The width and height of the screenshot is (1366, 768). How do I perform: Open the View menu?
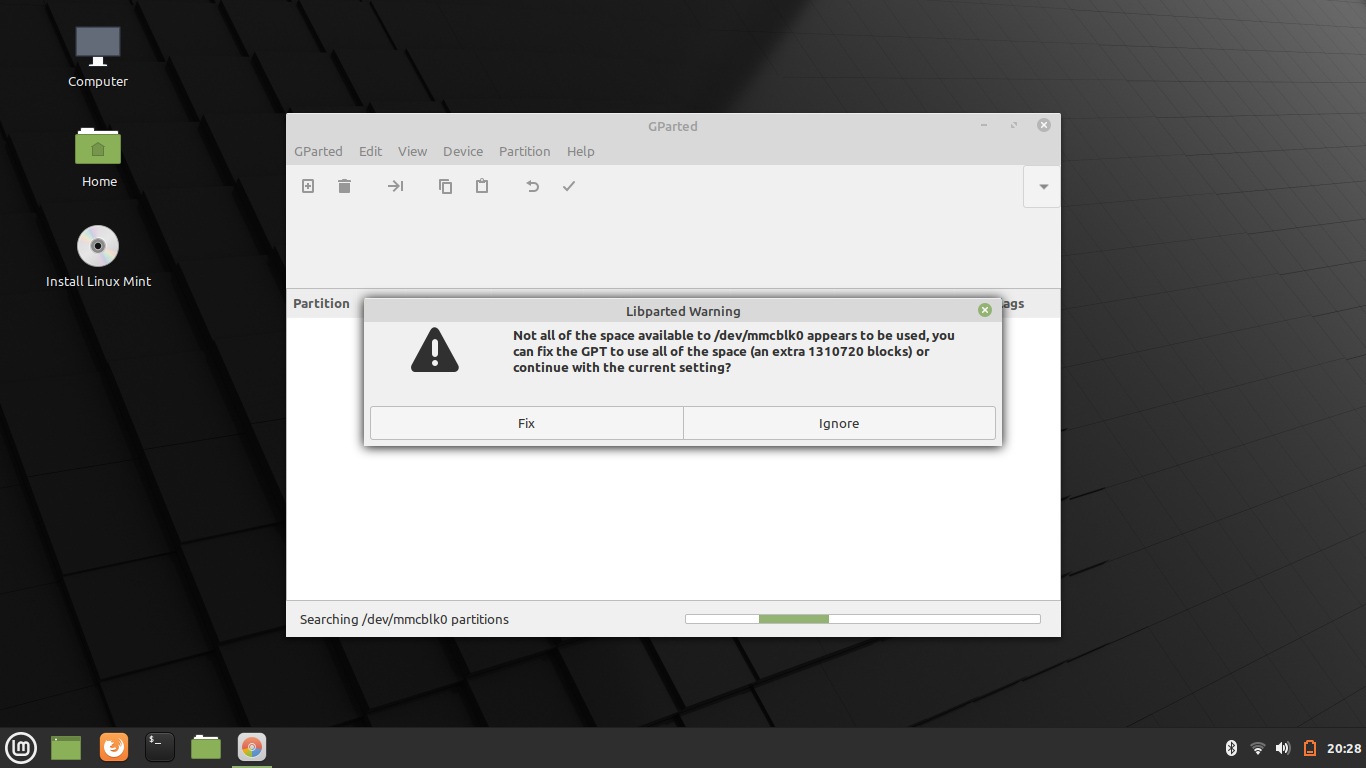pyautogui.click(x=412, y=151)
